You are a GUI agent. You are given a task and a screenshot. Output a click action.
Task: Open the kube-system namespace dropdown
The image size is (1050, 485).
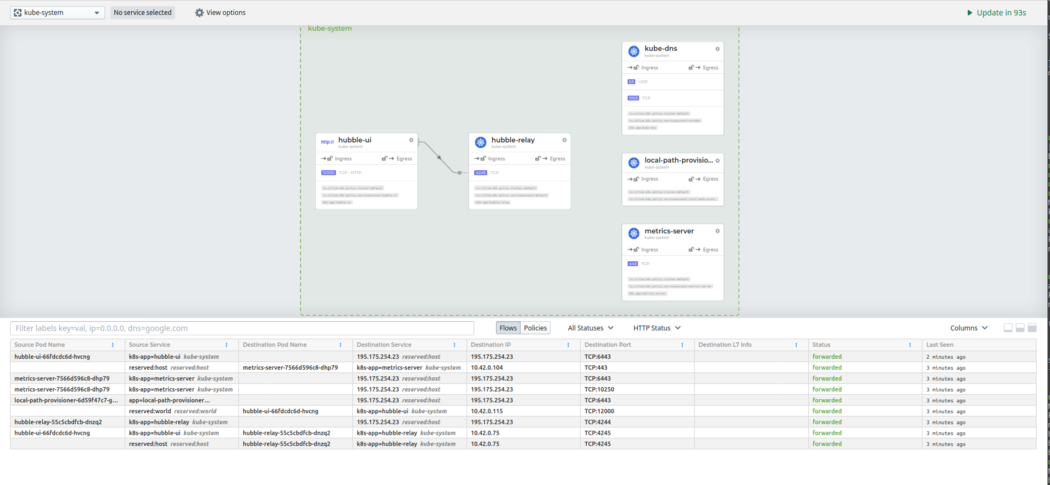pyautogui.click(x=56, y=13)
